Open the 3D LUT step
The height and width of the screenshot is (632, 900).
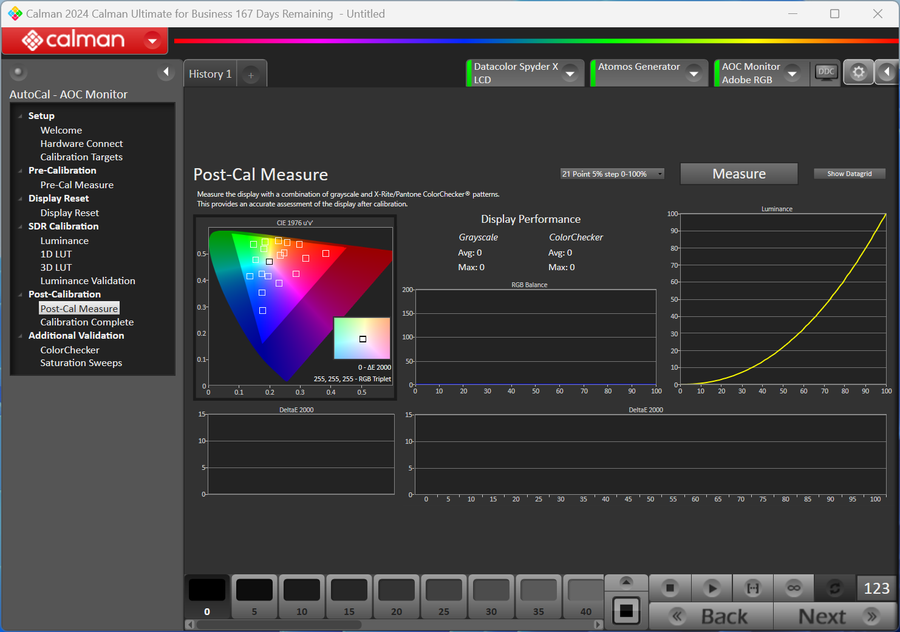click(56, 267)
